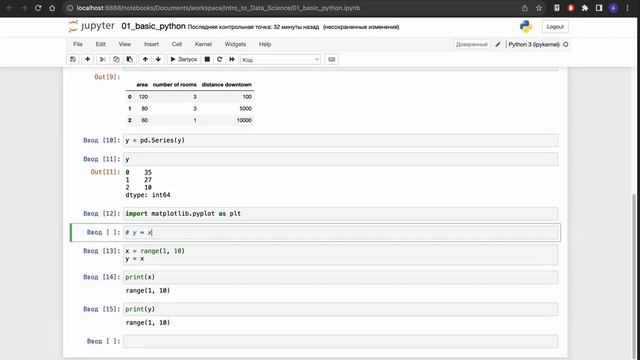The height and width of the screenshot is (360, 640).
Task: Click the browser address bar URL
Action: click(218, 8)
